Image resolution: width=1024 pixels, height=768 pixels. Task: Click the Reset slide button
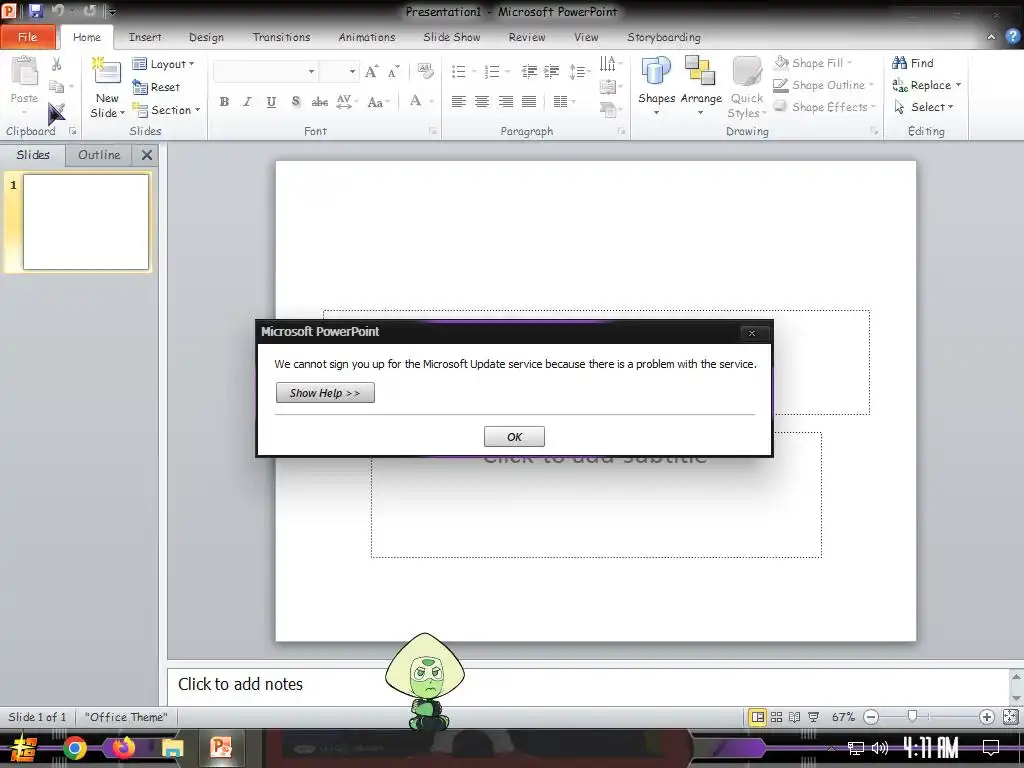156,87
